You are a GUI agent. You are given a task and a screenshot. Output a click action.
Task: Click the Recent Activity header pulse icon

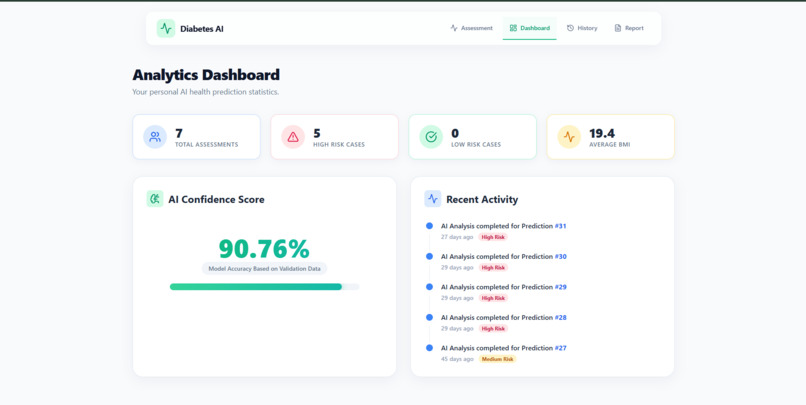[x=433, y=199]
